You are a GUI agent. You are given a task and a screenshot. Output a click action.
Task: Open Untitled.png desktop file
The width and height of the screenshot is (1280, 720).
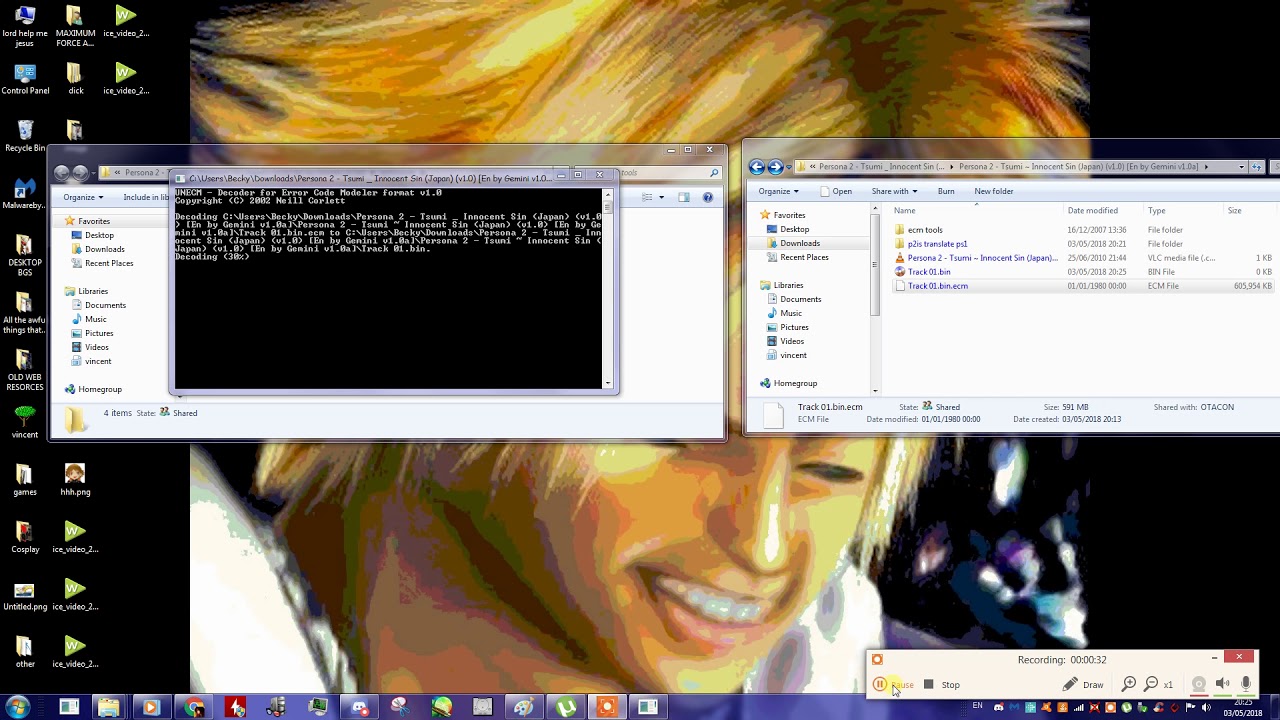point(25,595)
